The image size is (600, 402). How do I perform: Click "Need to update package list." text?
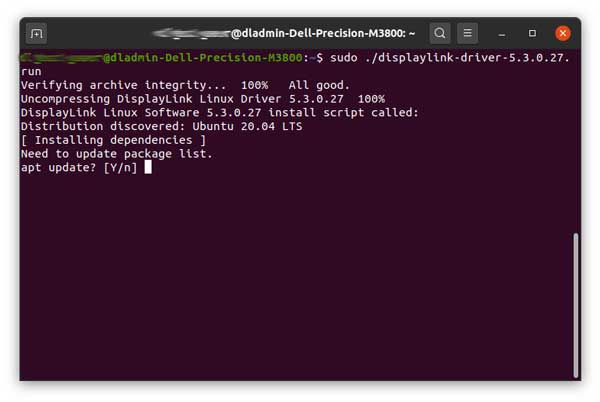tap(117, 154)
